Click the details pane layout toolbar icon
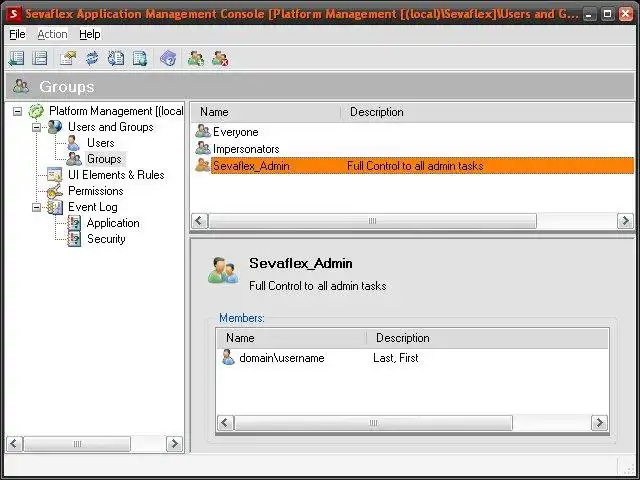The image size is (640, 480). 40,58
